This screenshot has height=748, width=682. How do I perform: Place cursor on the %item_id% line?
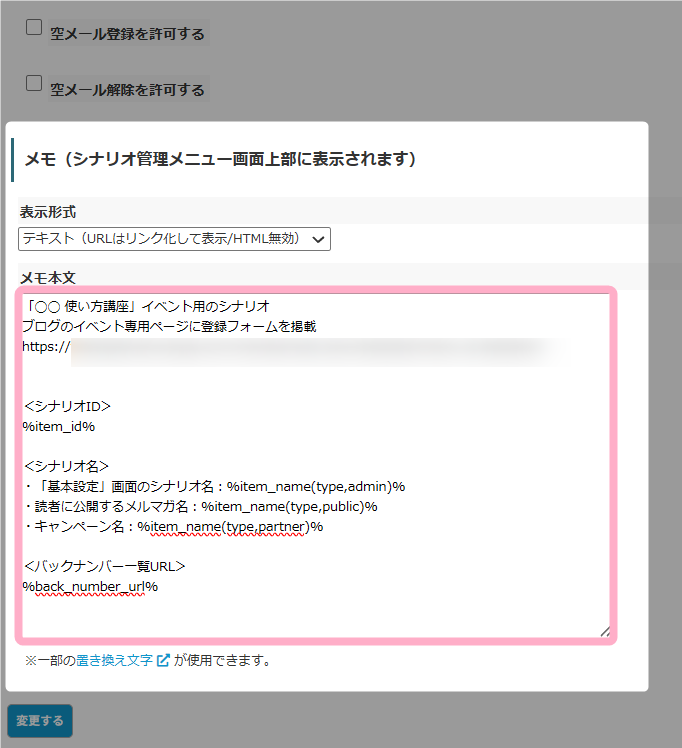coord(59,426)
